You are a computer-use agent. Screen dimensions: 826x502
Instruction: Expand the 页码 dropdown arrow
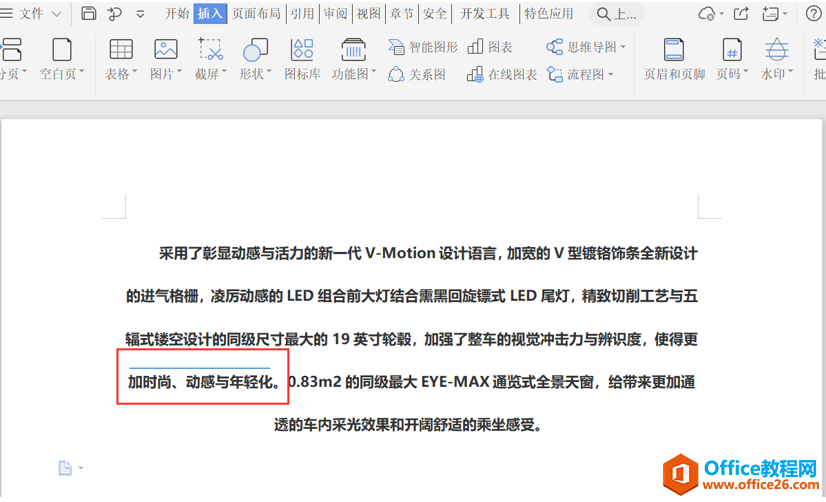[x=745, y=71]
